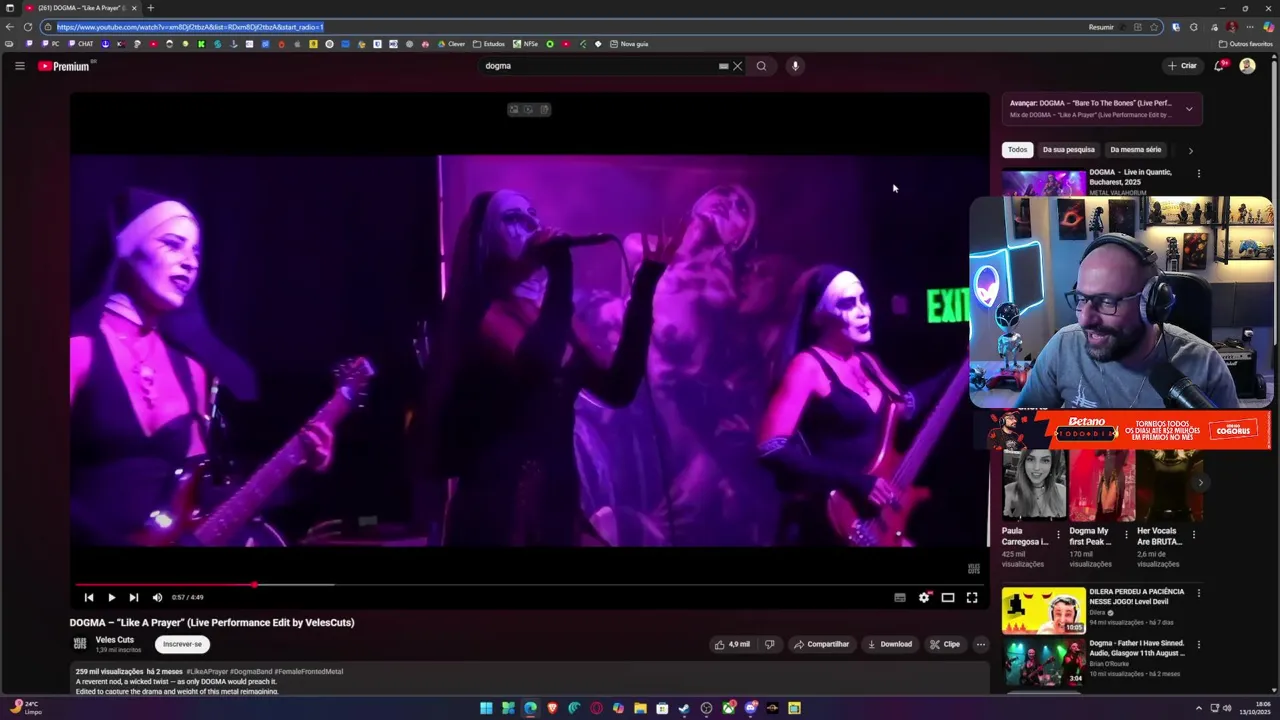
Task: Subscribe with the Inscrever-se button
Action: (x=182, y=644)
